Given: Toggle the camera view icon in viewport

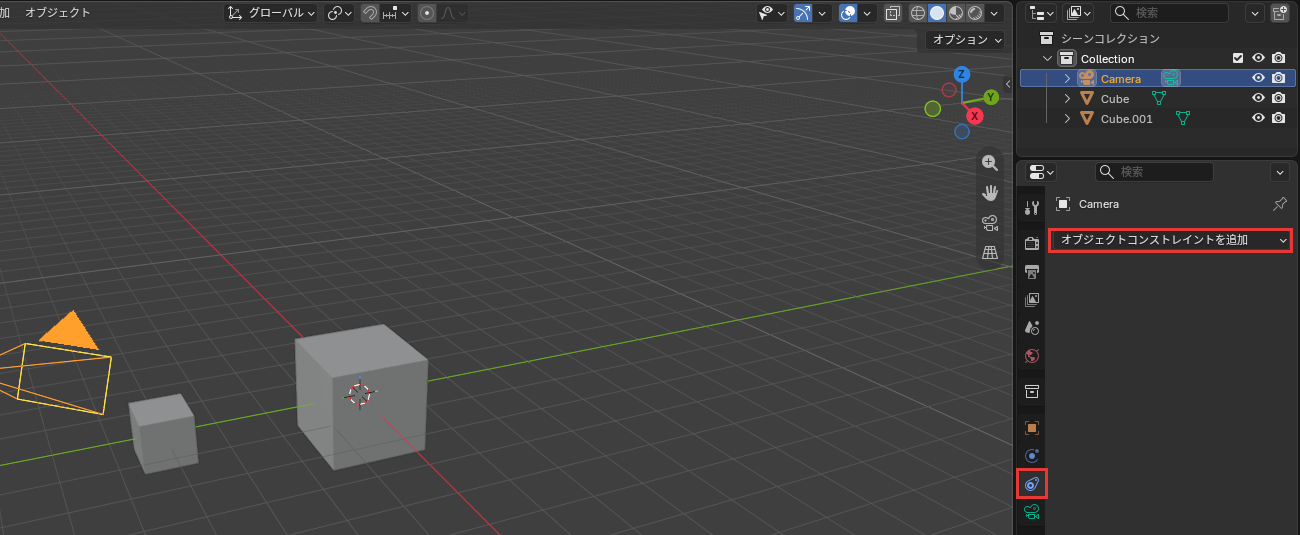Looking at the screenshot, I should (x=990, y=222).
